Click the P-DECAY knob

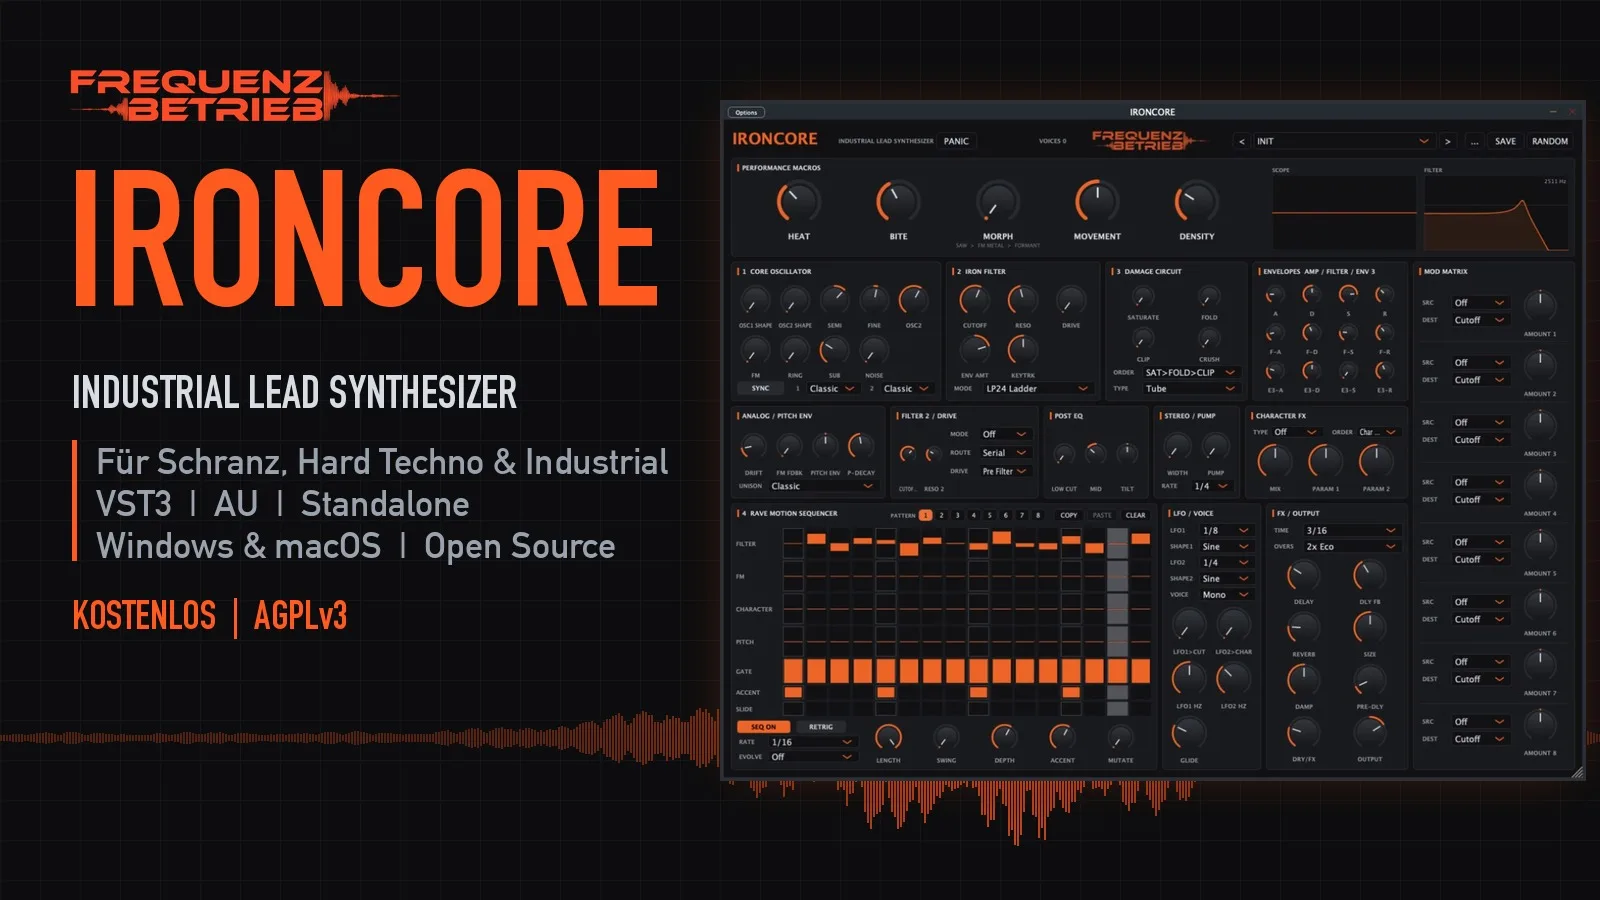[861, 447]
